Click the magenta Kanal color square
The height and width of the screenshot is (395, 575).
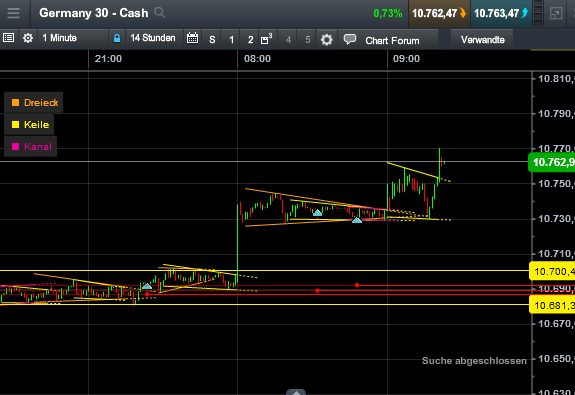coord(15,147)
